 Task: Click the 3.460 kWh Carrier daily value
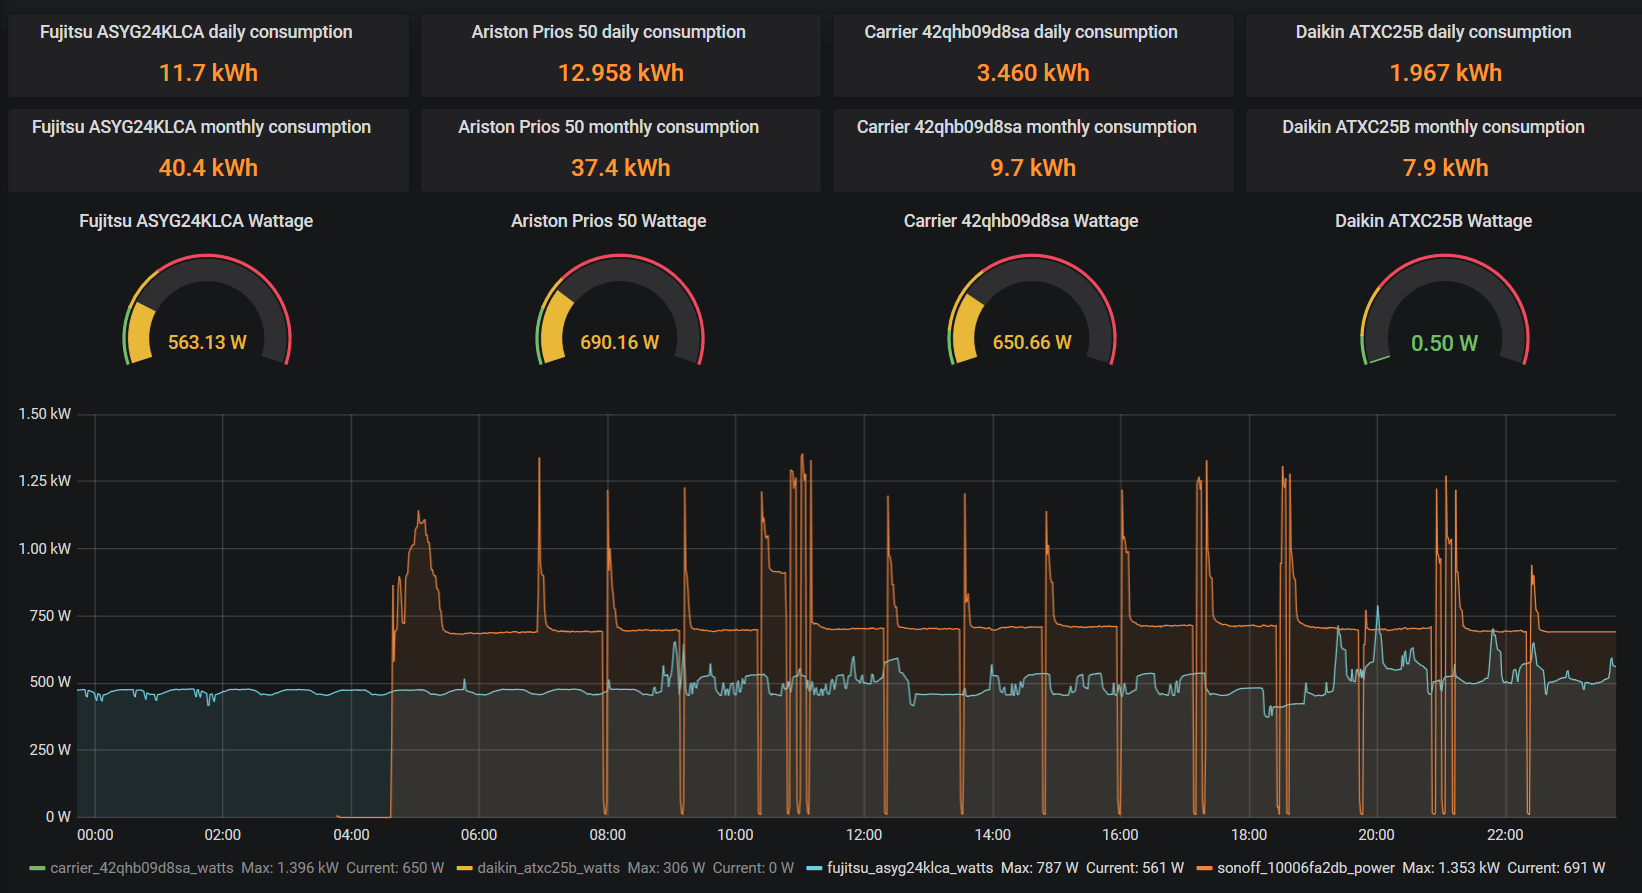pyautogui.click(x=1033, y=73)
